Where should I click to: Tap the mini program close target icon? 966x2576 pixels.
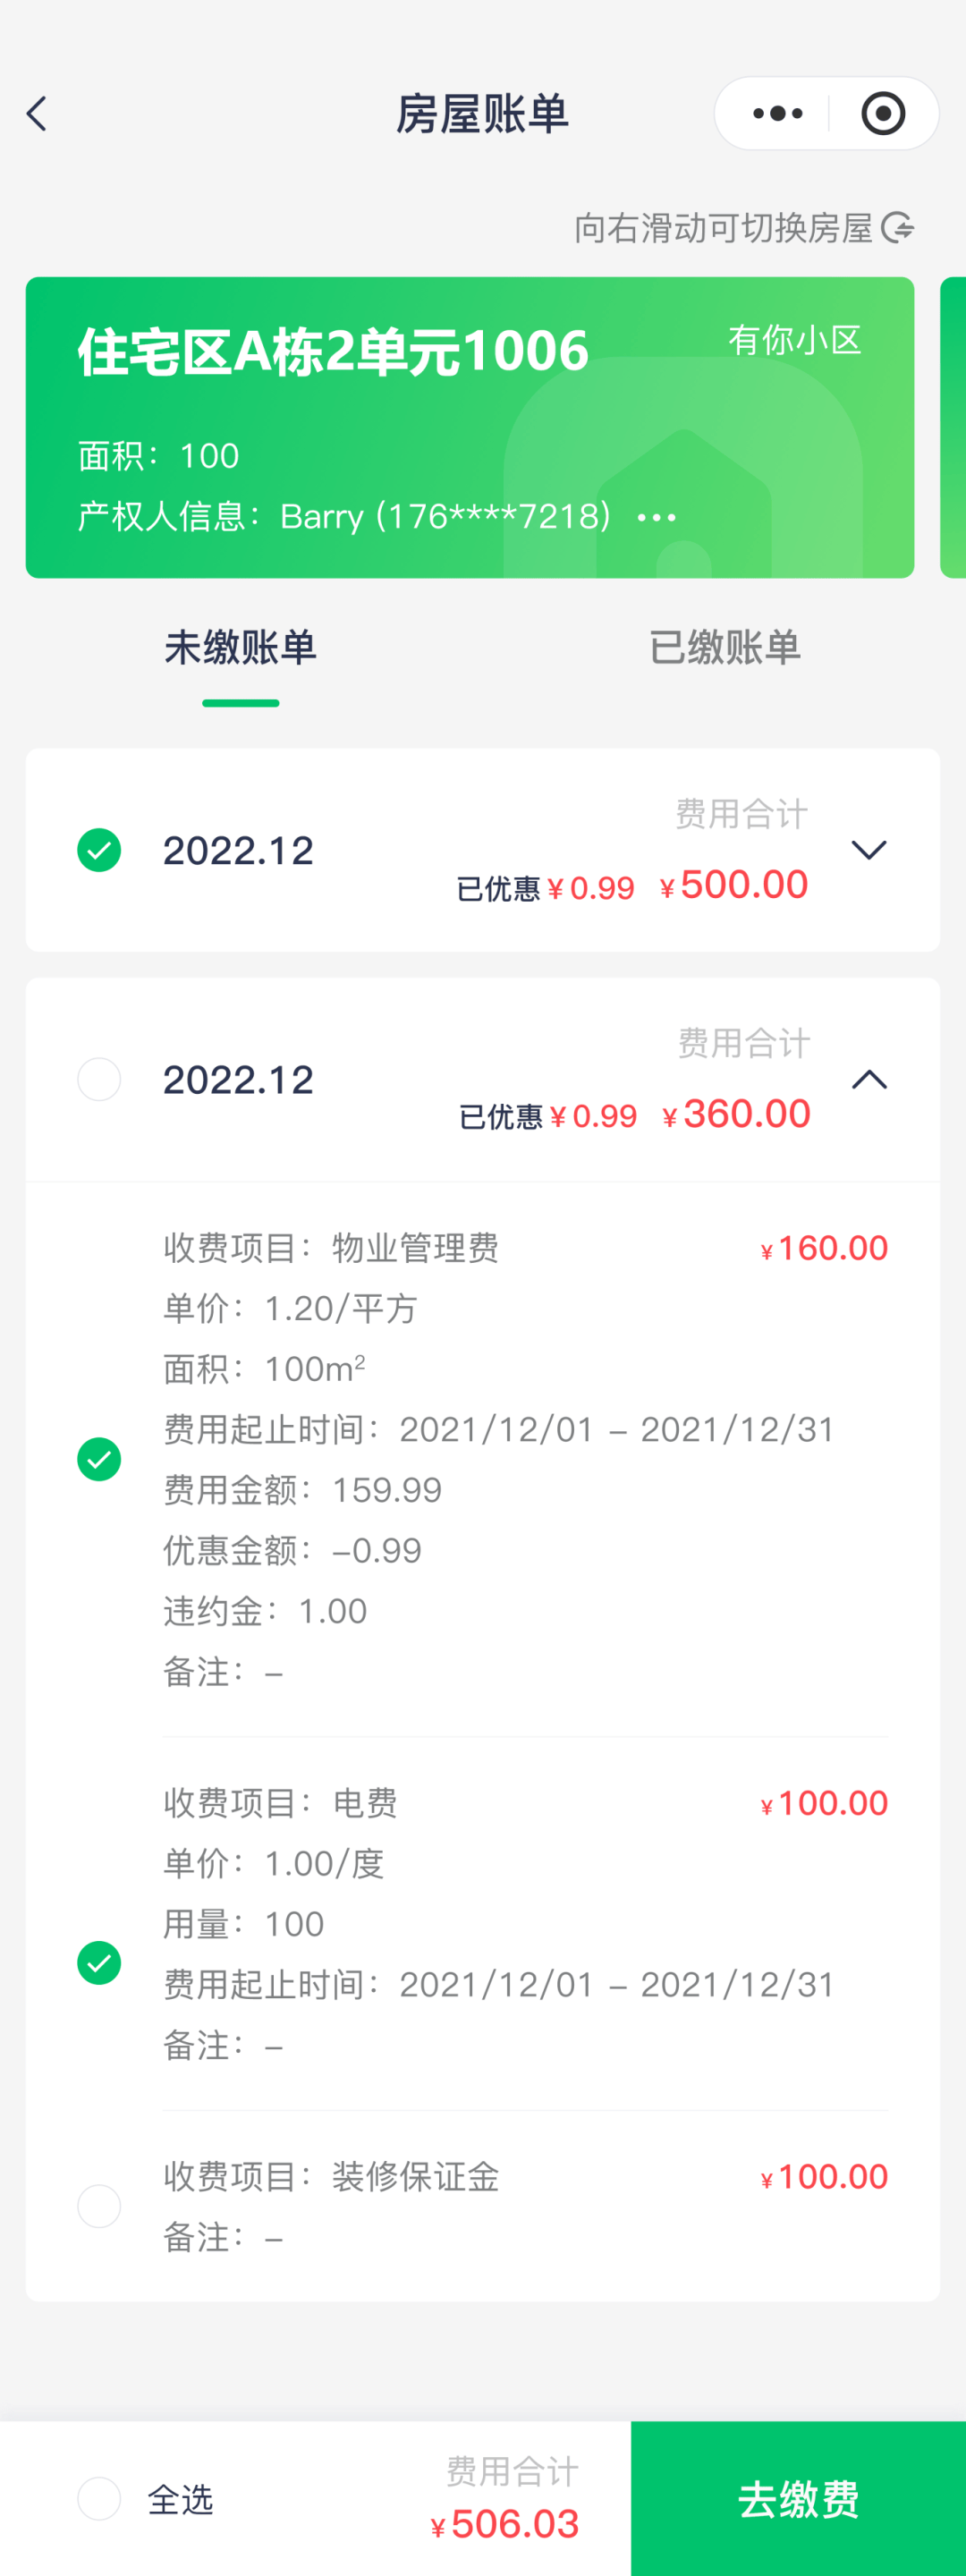coord(883,114)
